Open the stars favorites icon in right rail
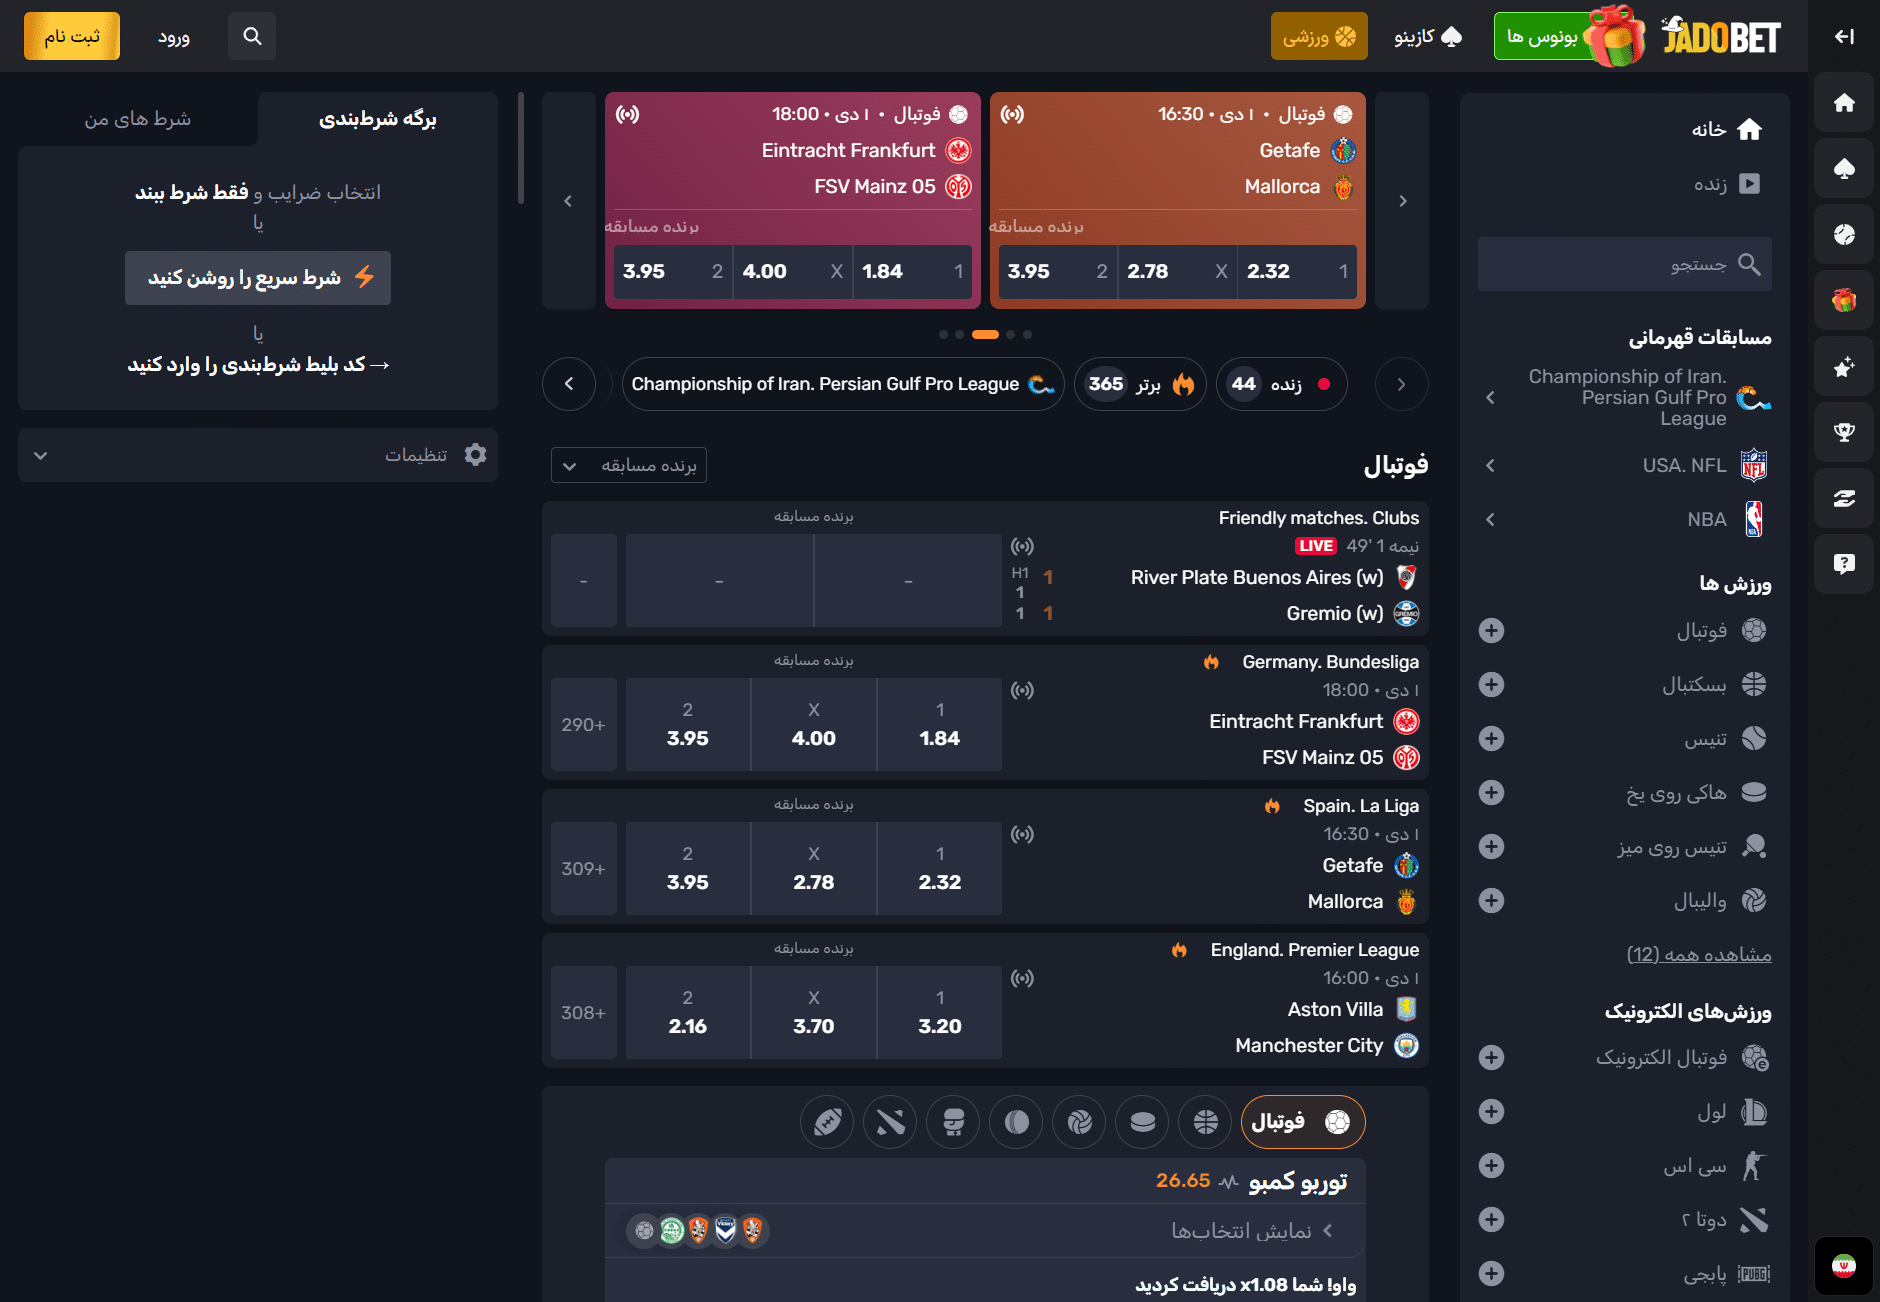The width and height of the screenshot is (1880, 1302). click(x=1844, y=366)
